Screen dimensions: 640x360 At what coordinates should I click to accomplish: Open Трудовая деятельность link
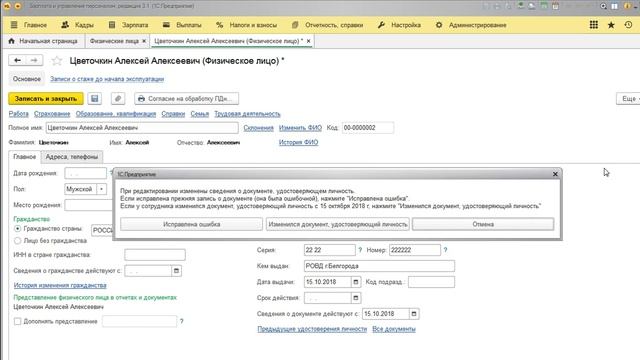247,114
